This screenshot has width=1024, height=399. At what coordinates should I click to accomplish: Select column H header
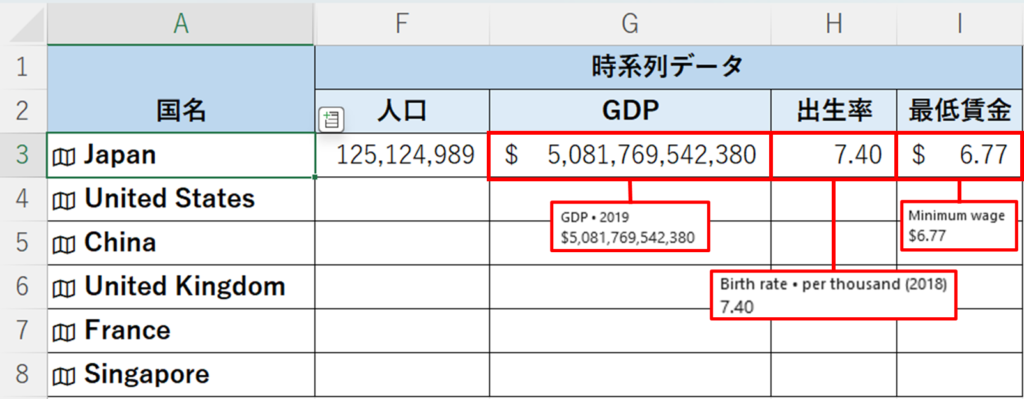[834, 23]
